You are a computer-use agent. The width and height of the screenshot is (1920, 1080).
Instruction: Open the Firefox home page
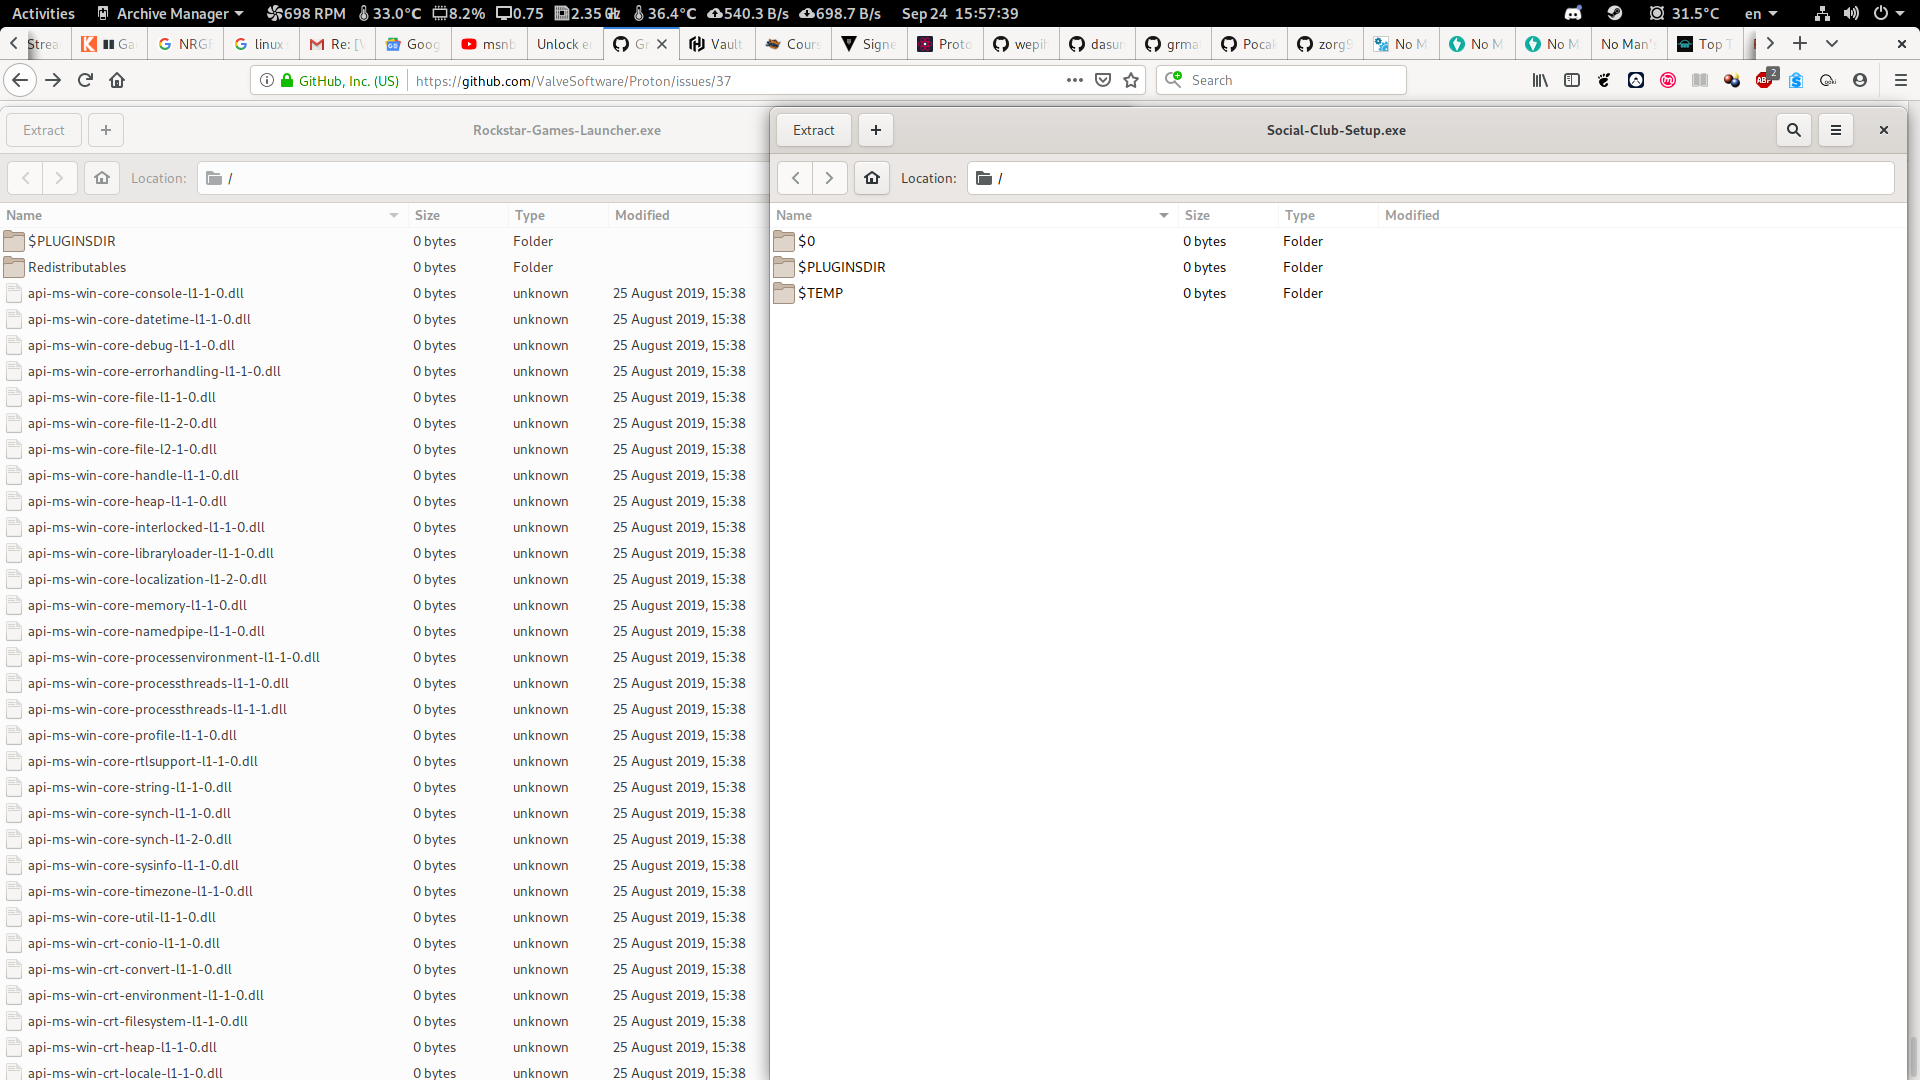coord(117,80)
